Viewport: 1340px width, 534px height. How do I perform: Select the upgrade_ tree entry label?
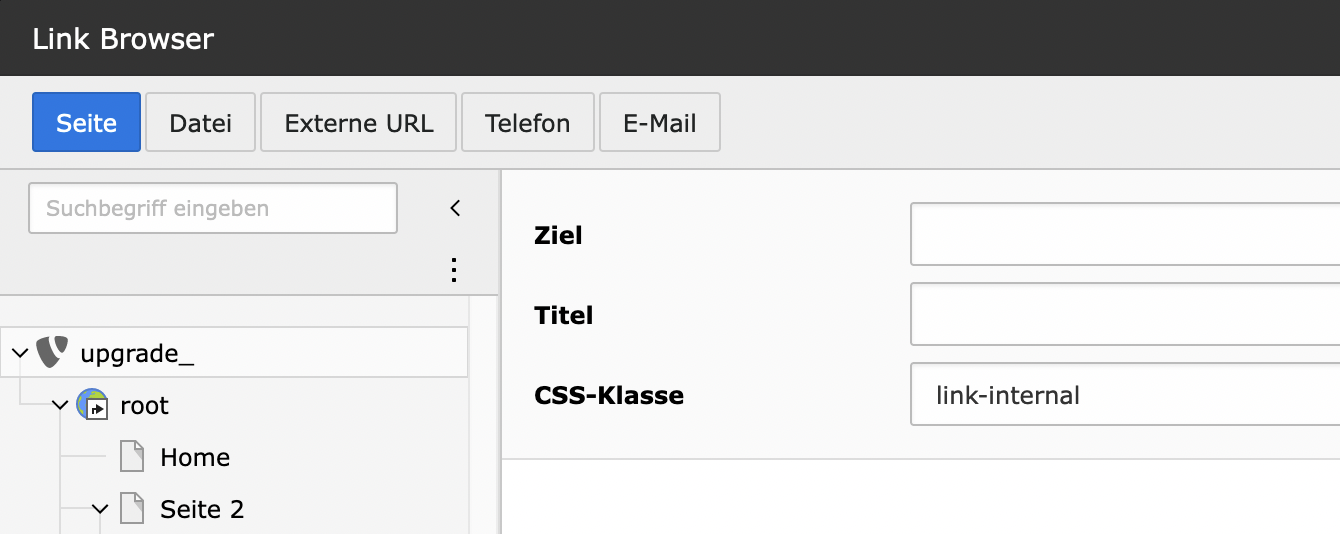(x=137, y=353)
